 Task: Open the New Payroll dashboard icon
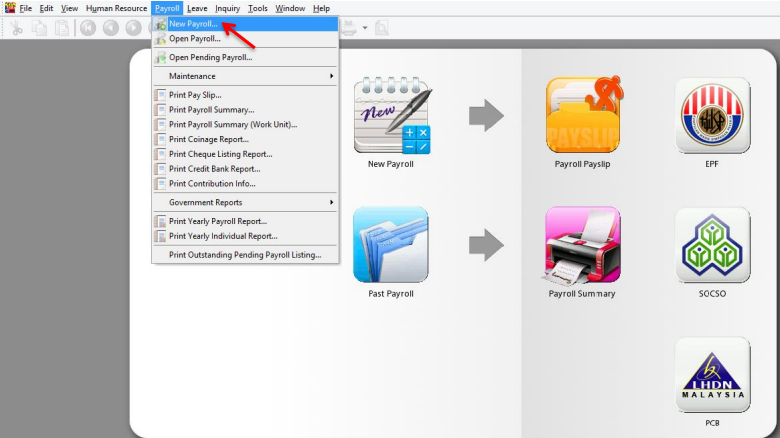click(391, 115)
